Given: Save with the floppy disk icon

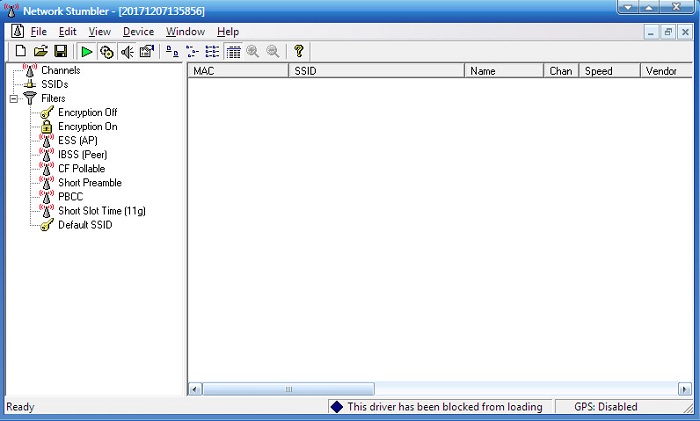Looking at the screenshot, I should click(x=61, y=51).
